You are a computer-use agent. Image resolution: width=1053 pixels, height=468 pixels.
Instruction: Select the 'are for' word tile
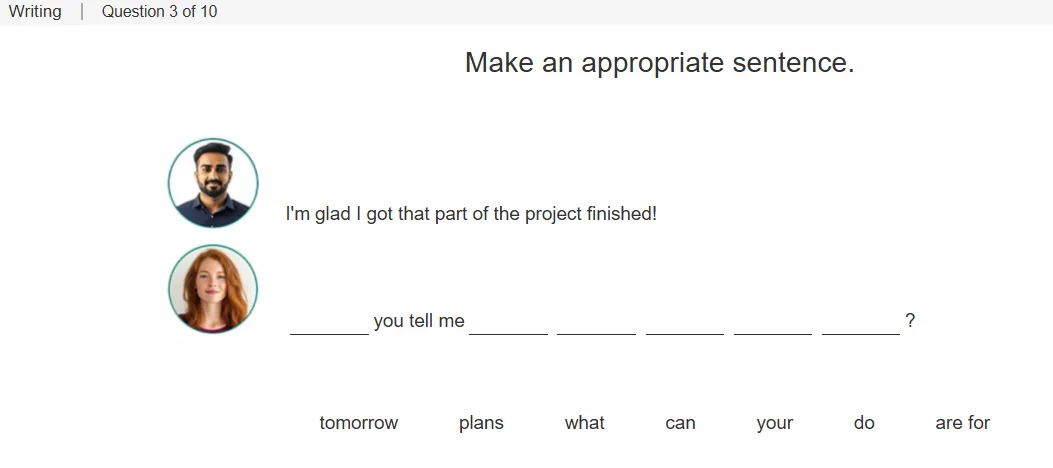click(962, 423)
